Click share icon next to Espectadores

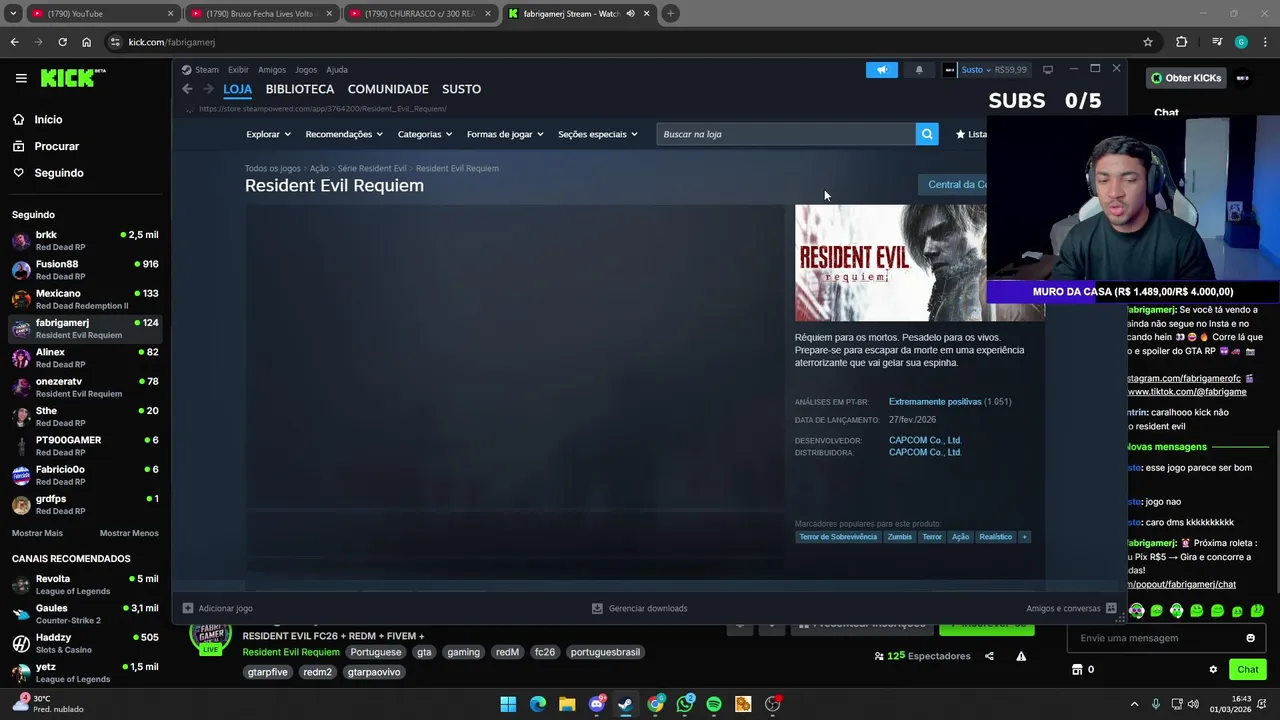pyautogui.click(x=989, y=656)
